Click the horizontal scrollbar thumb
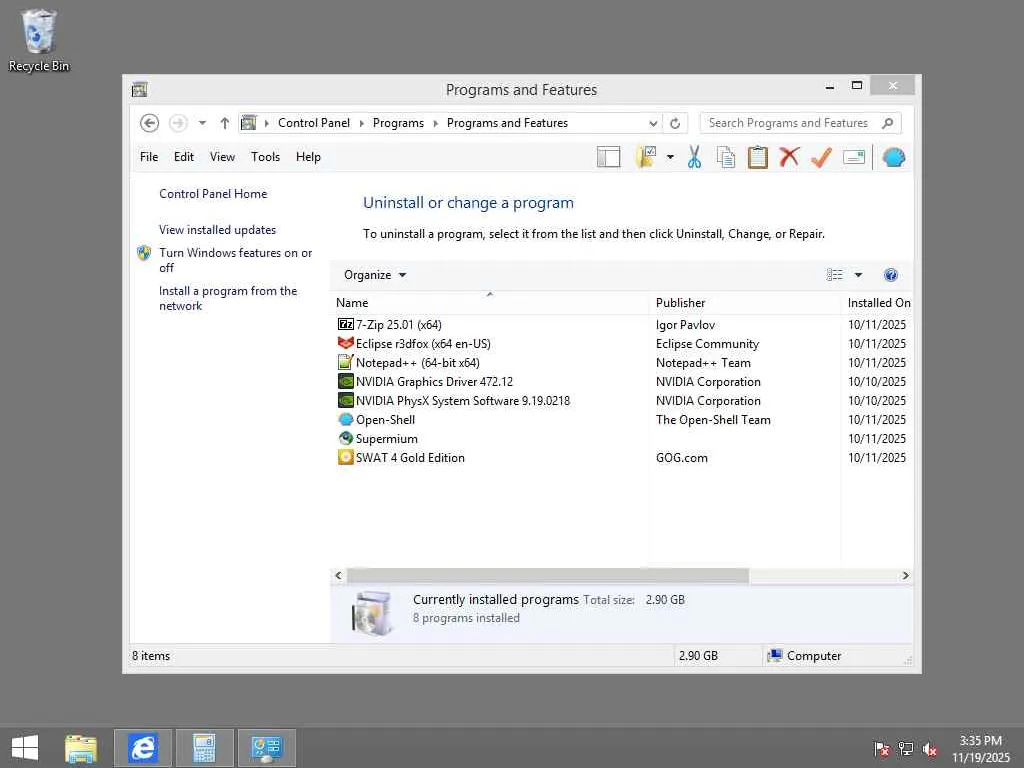 (547, 575)
